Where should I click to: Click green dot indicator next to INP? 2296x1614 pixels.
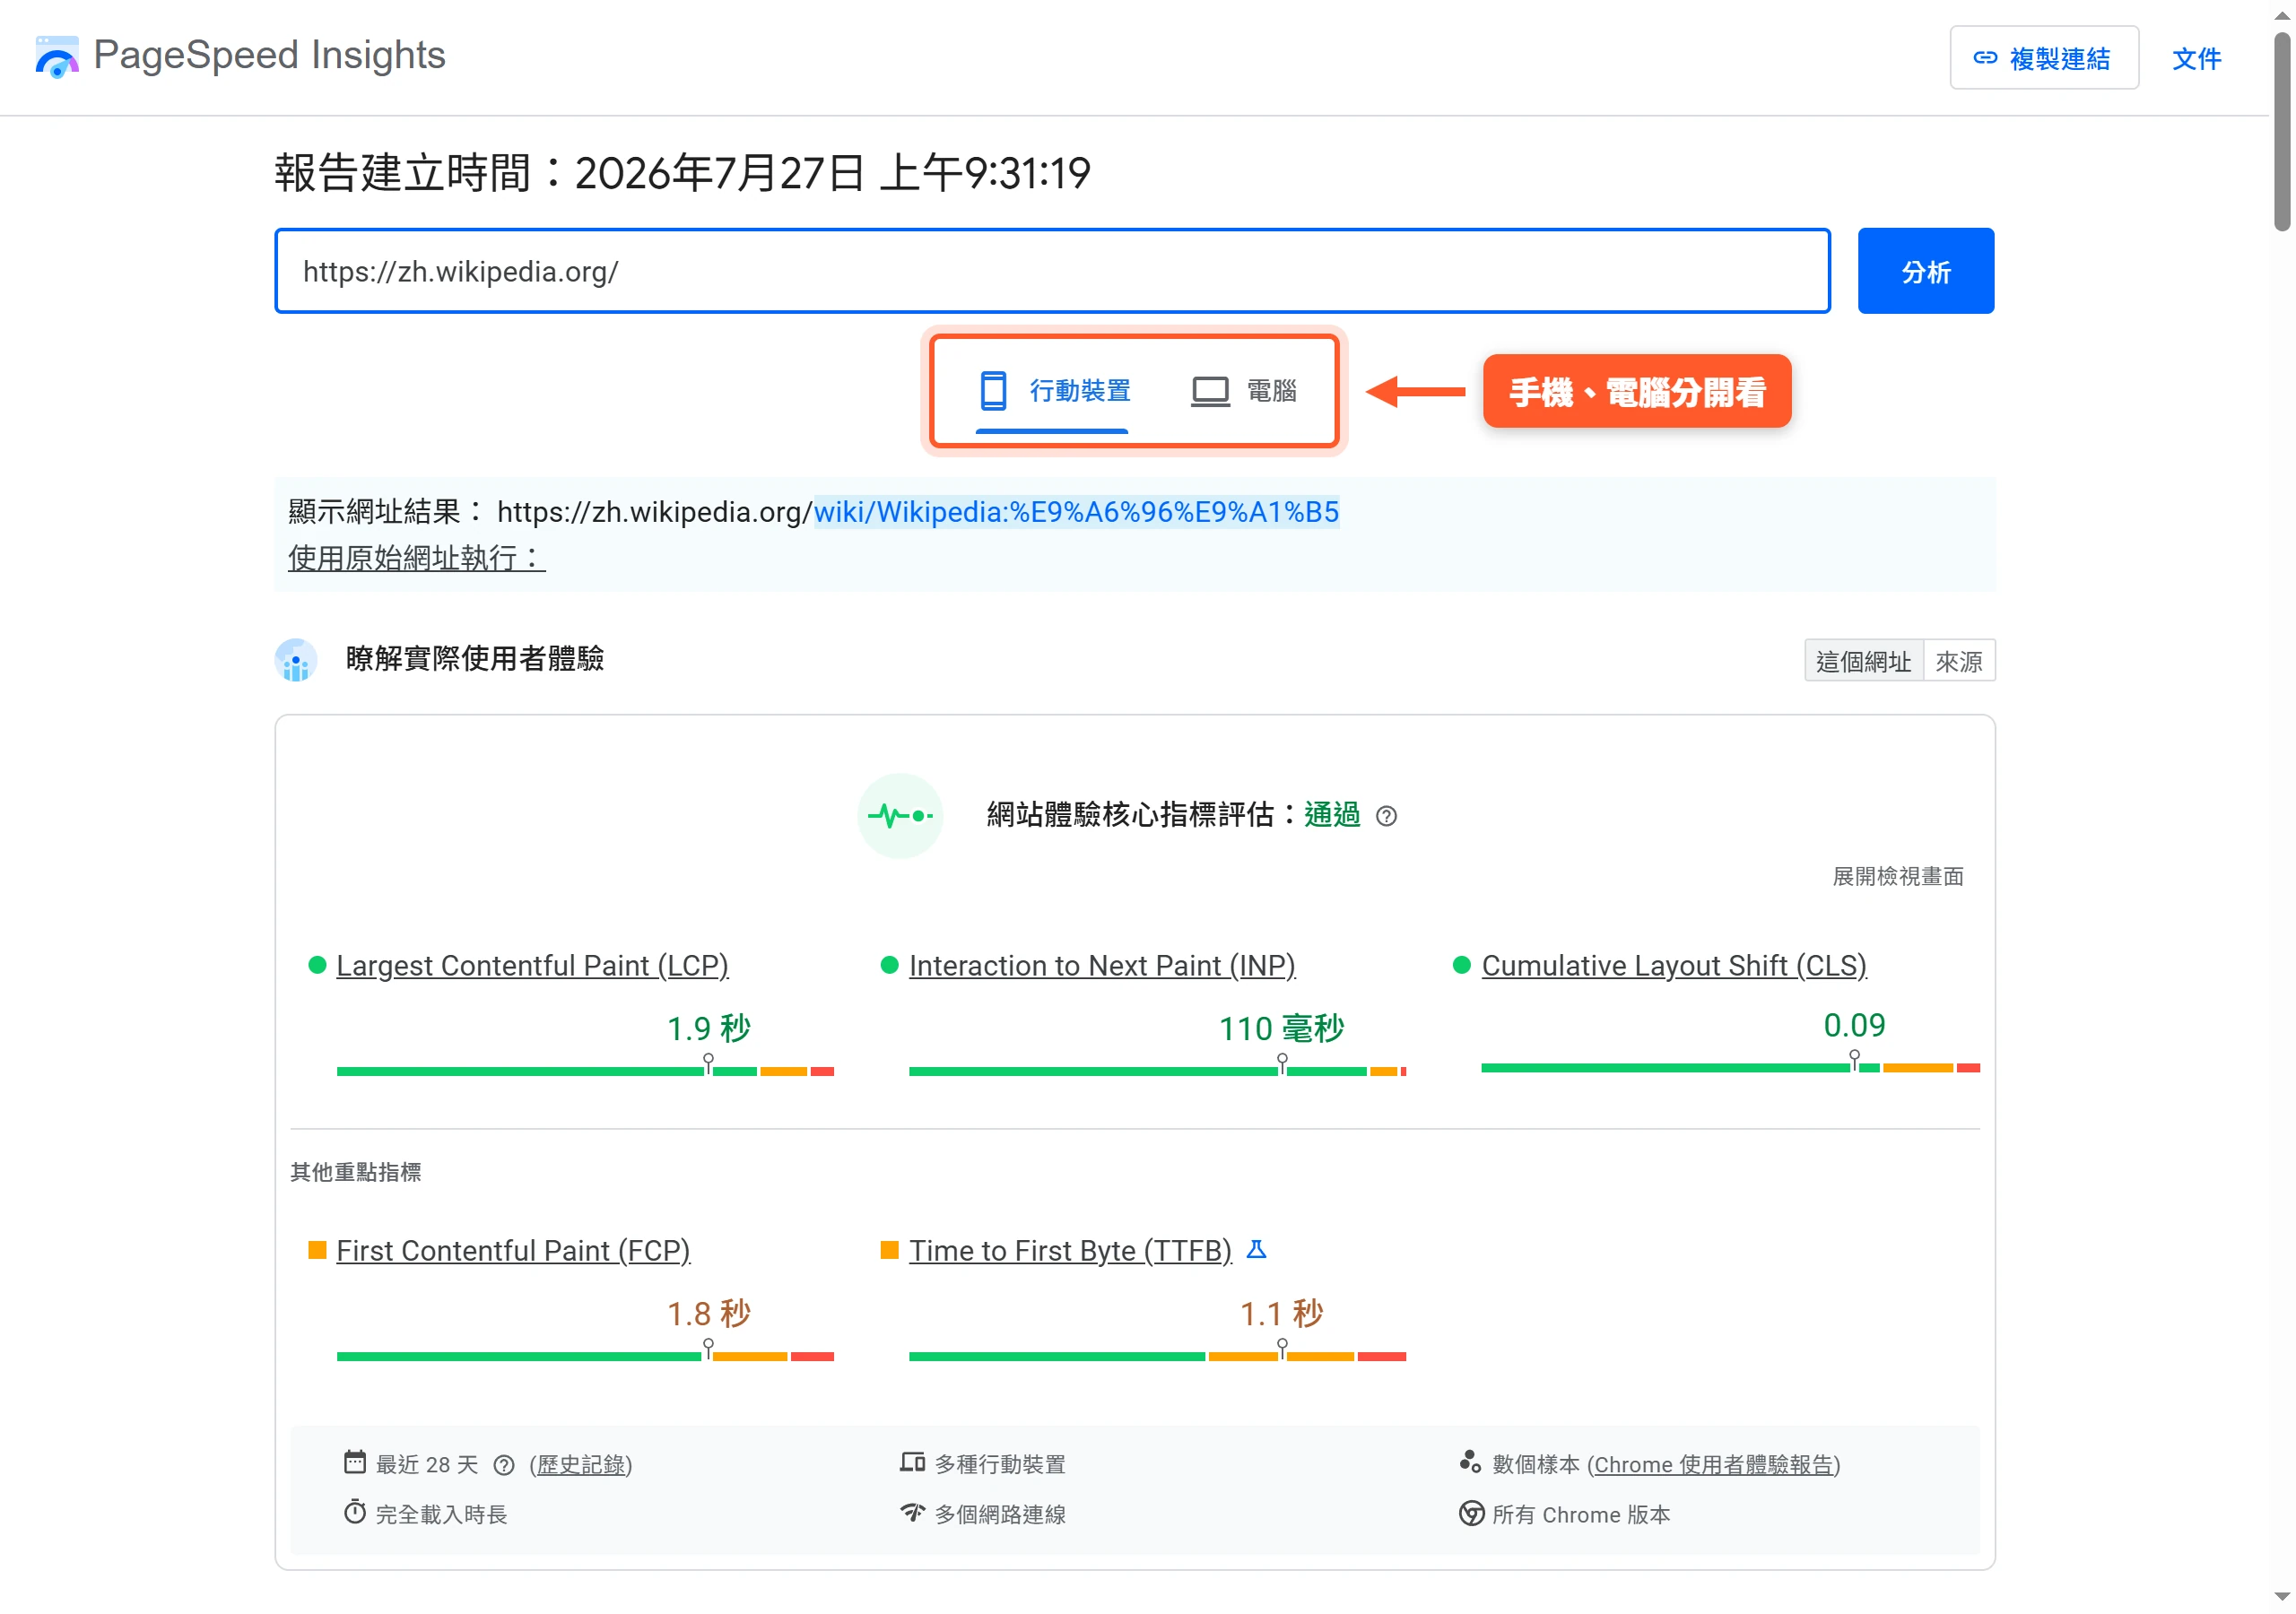click(889, 965)
